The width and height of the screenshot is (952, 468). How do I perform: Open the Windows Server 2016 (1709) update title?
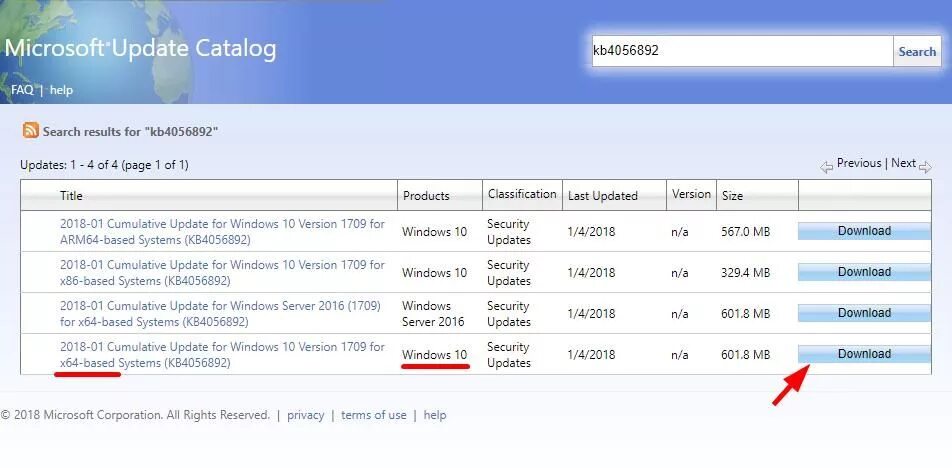(220, 313)
